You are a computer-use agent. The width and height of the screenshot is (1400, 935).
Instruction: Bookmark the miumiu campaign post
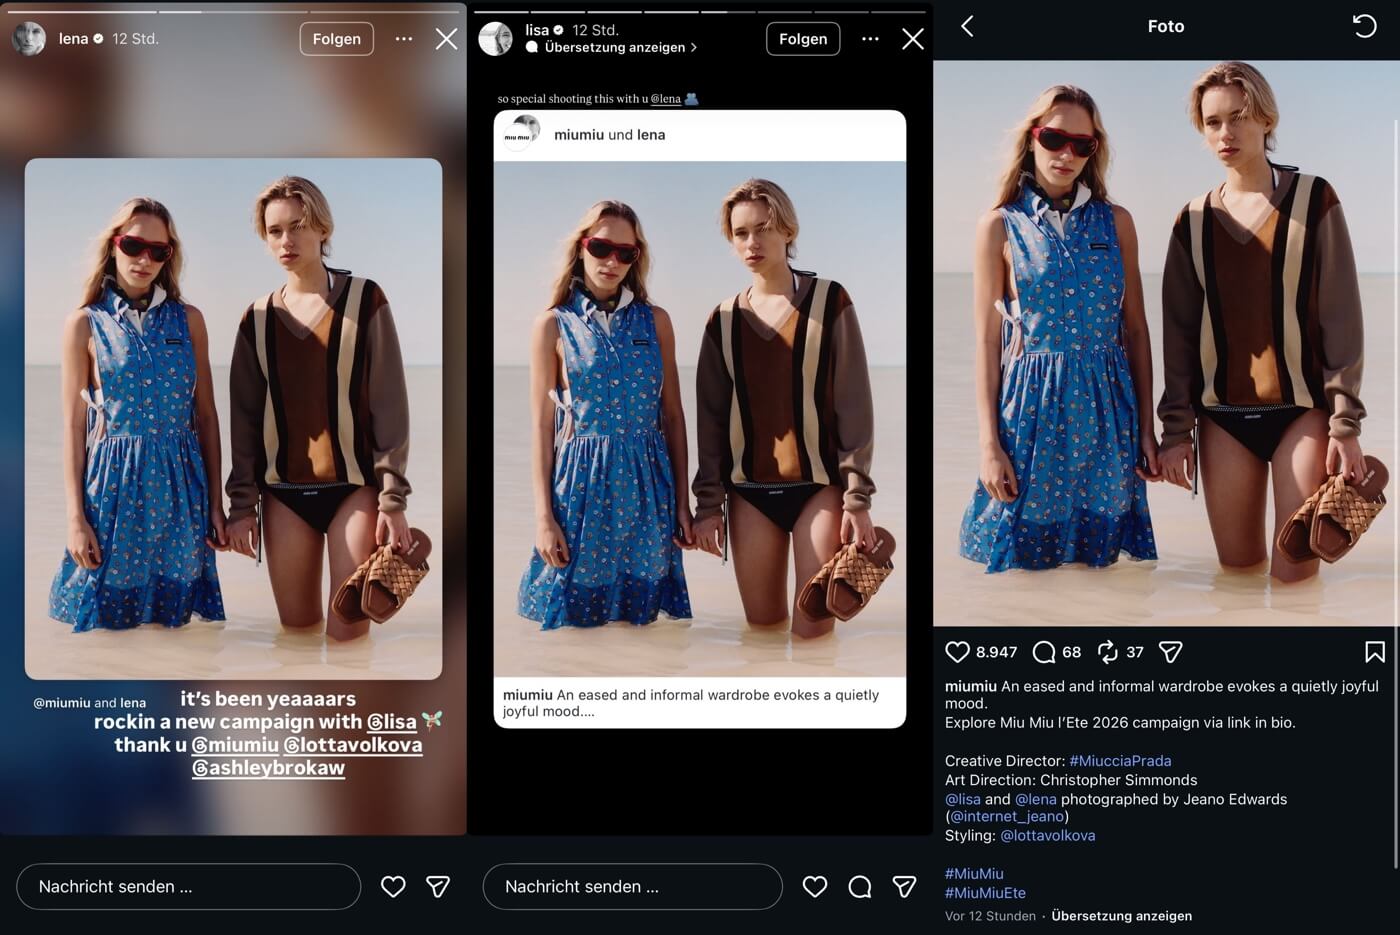[1374, 652]
